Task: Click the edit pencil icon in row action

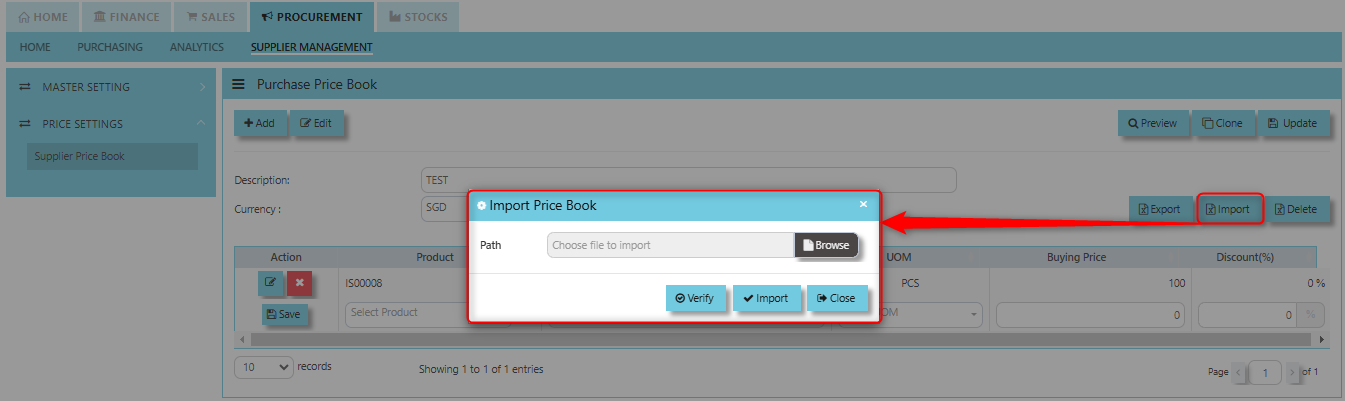Action: click(x=270, y=283)
